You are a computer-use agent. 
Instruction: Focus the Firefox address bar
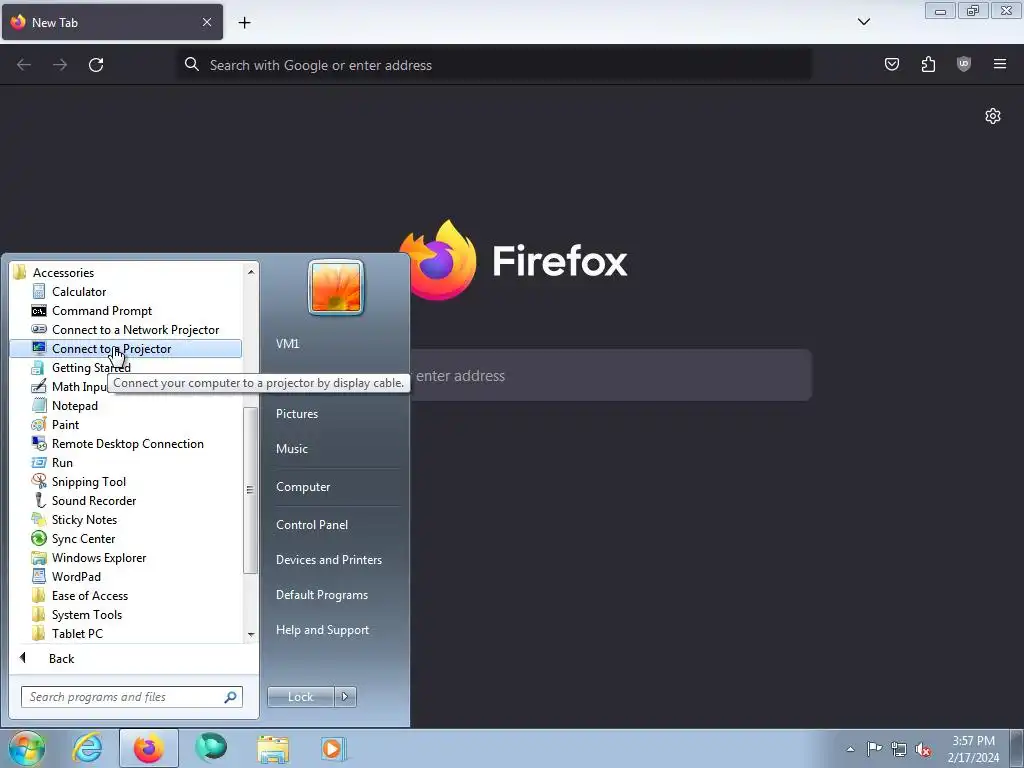[494, 65]
